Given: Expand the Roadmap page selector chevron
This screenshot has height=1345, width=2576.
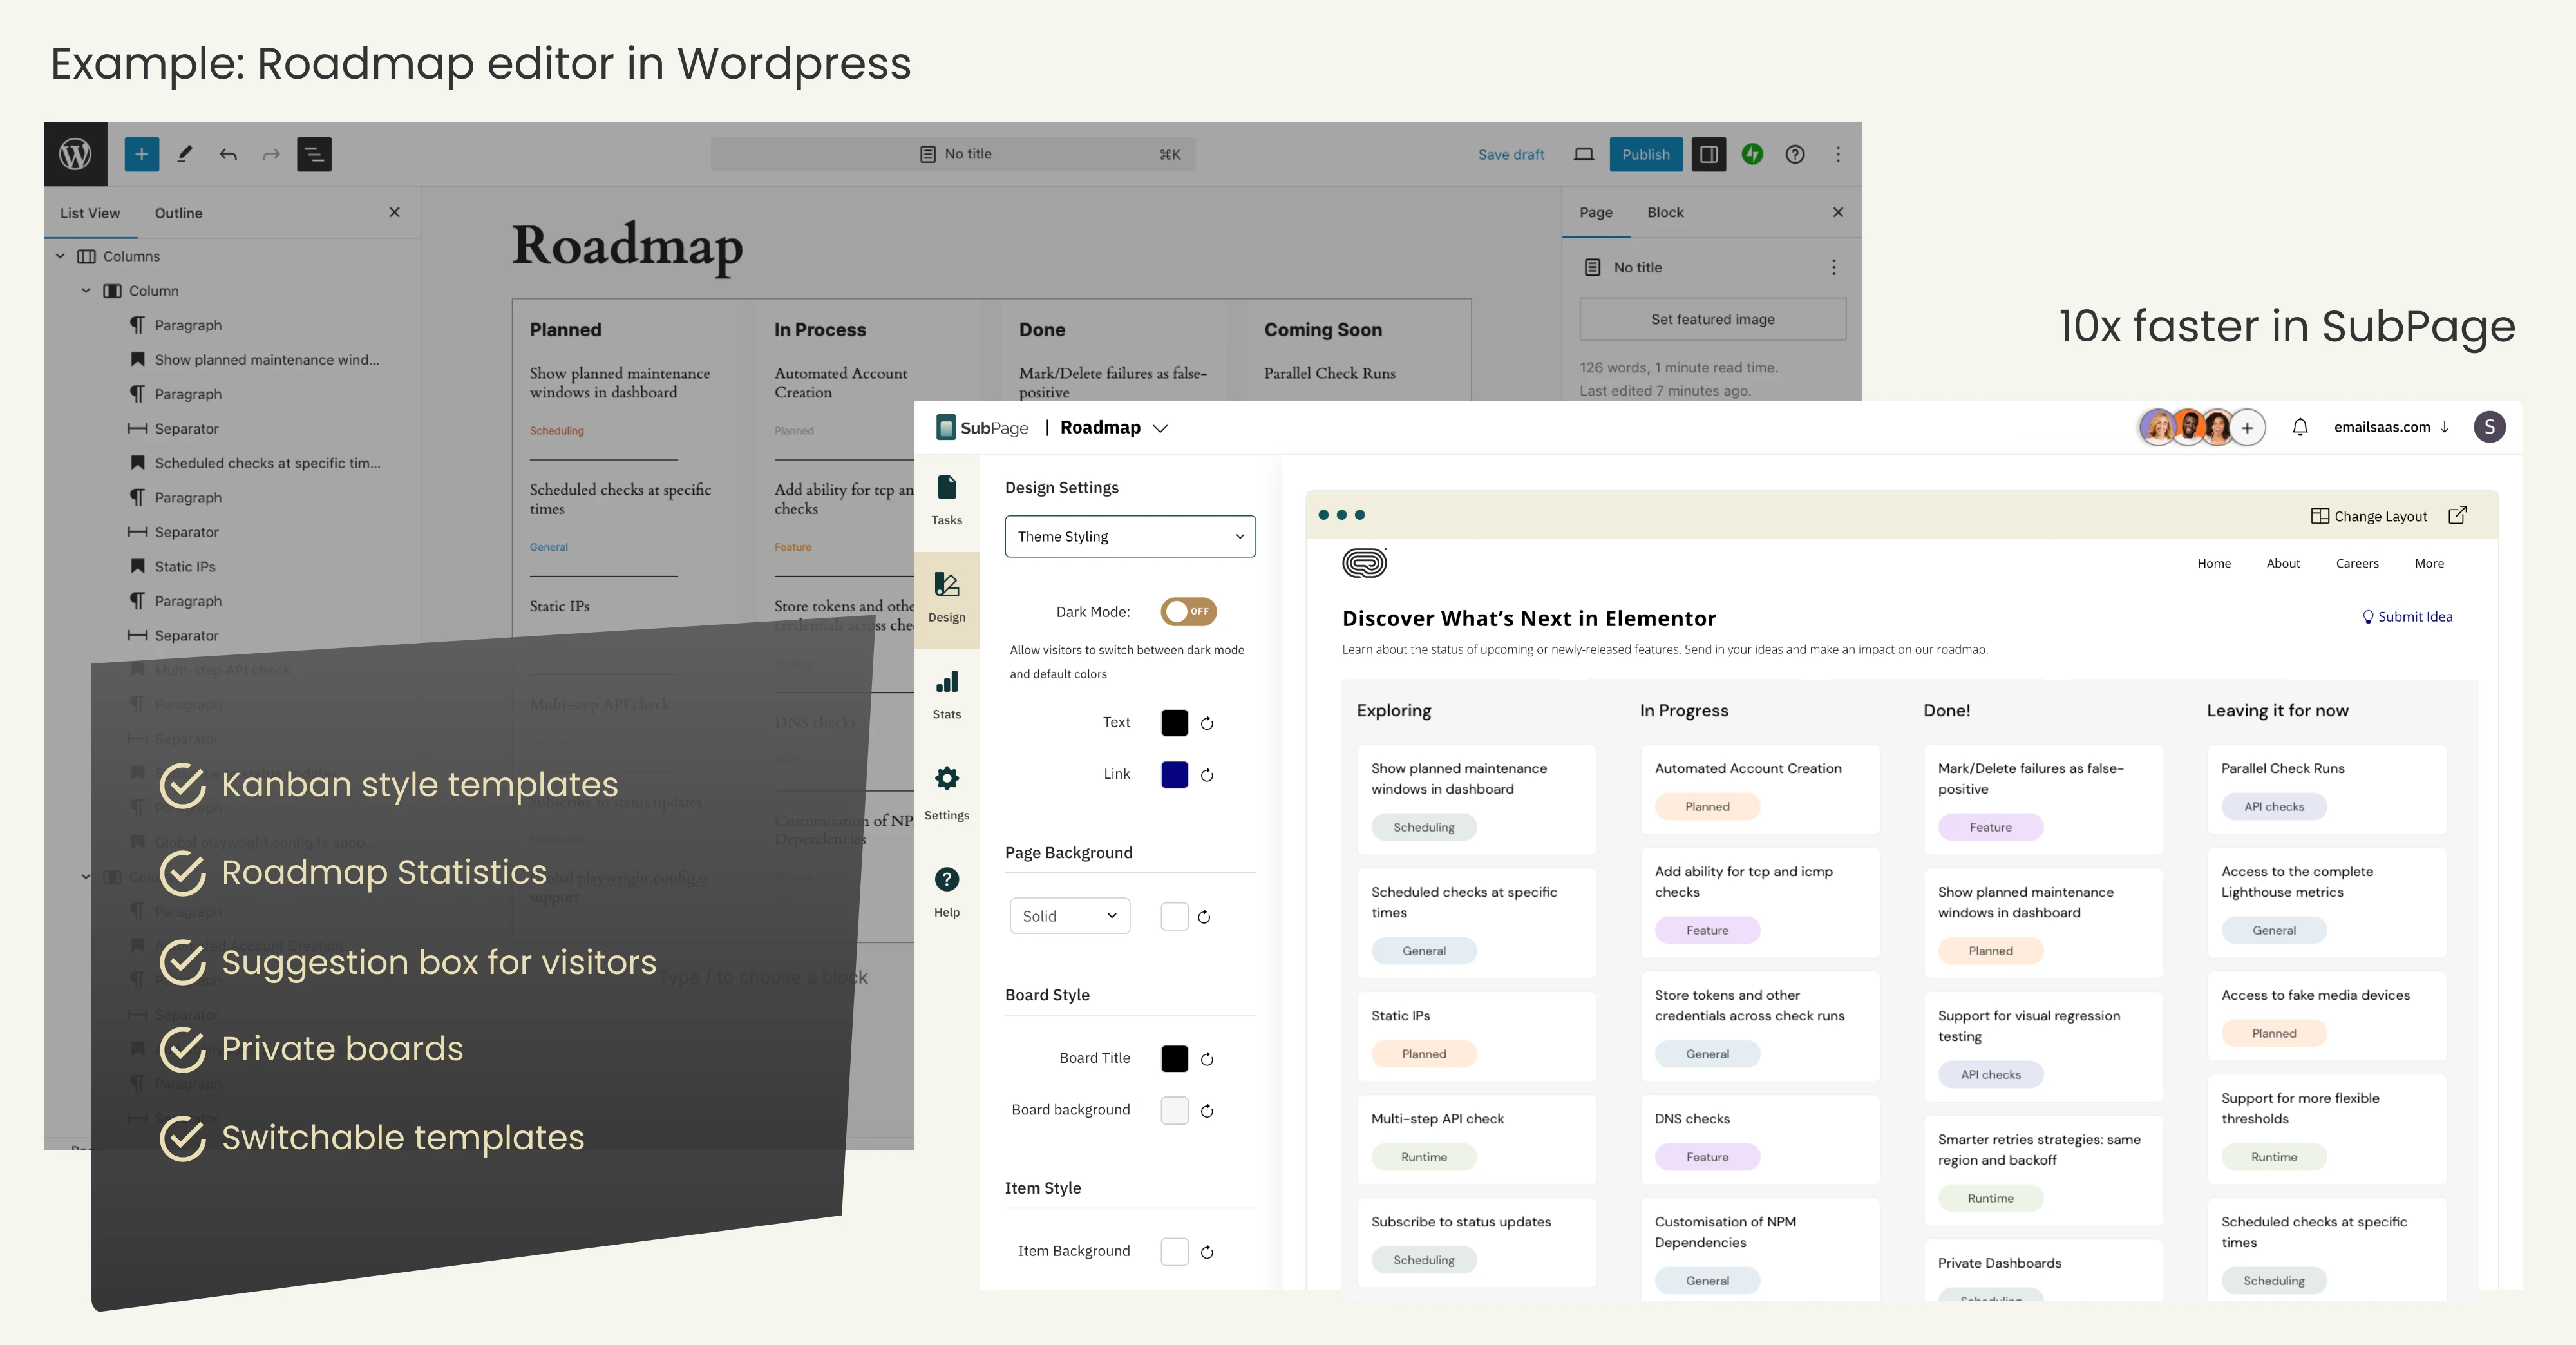Looking at the screenshot, I should click(1160, 429).
